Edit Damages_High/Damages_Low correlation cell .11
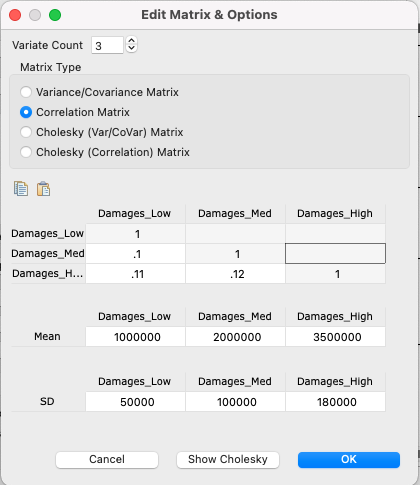Viewport: 420px width, 485px height. point(135,274)
